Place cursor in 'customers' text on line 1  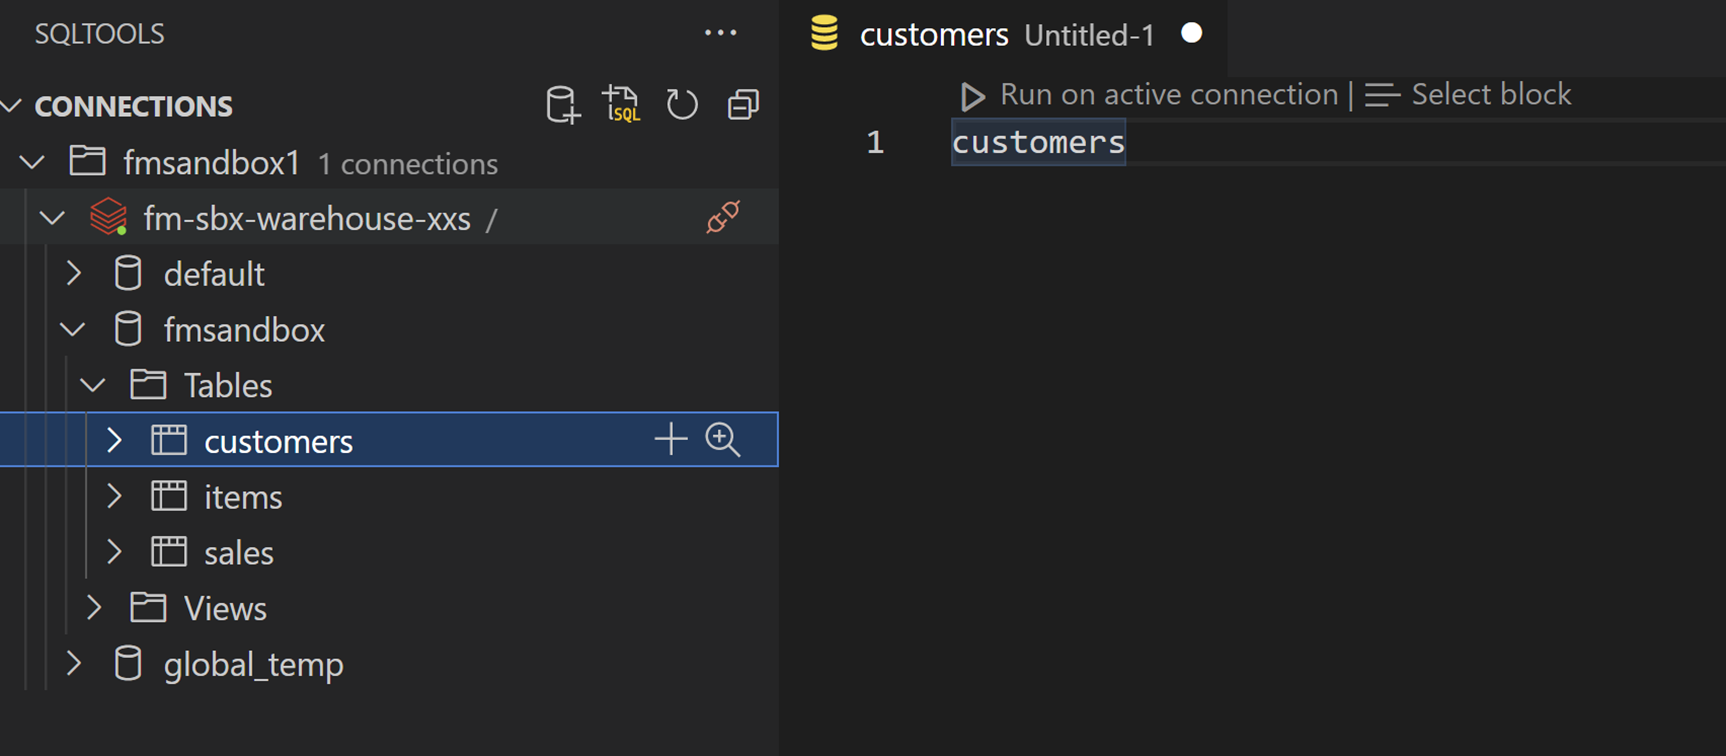click(1038, 142)
